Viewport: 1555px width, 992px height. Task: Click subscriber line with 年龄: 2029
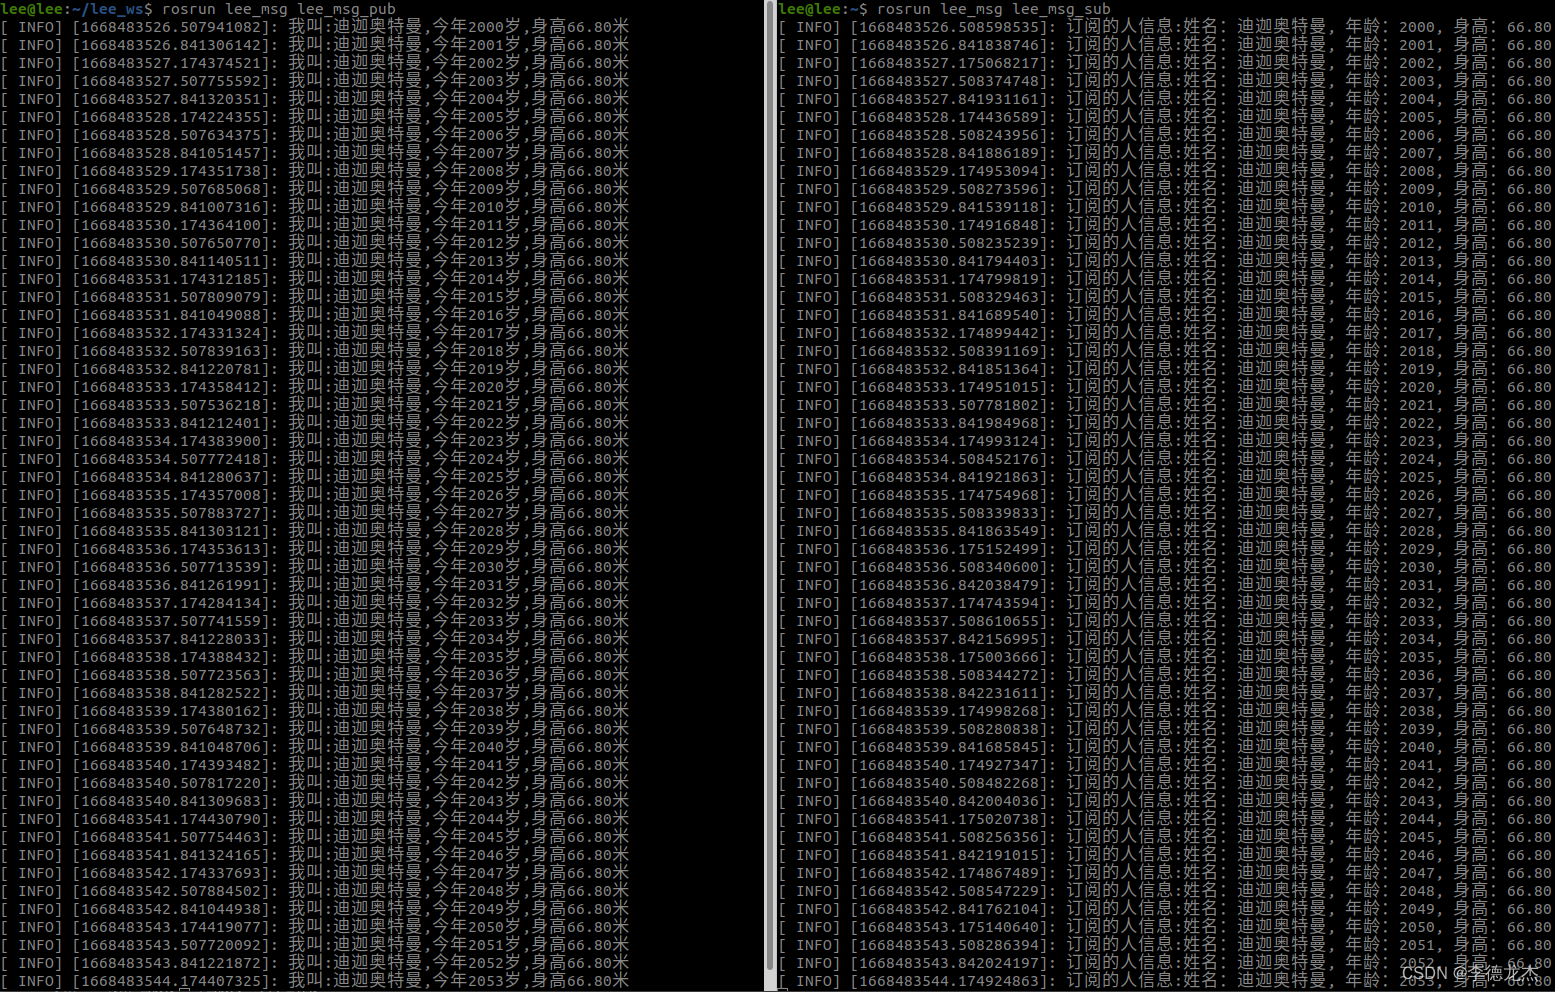(x=1166, y=549)
